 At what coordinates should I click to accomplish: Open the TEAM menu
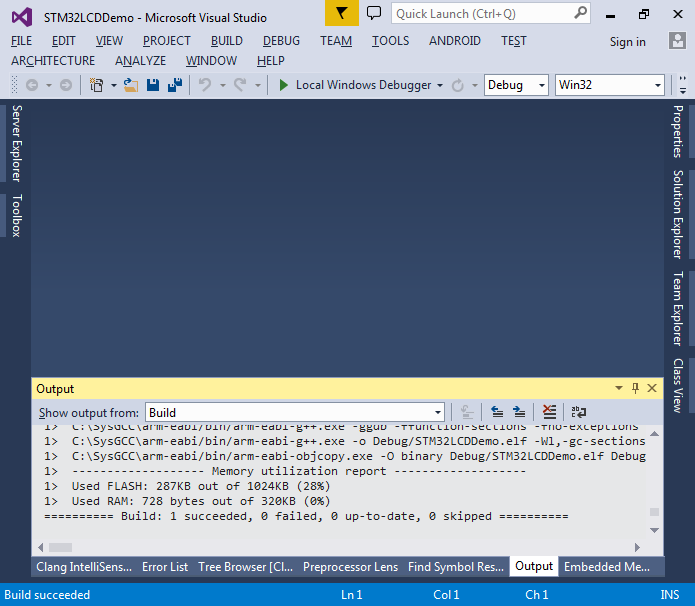tap(336, 41)
